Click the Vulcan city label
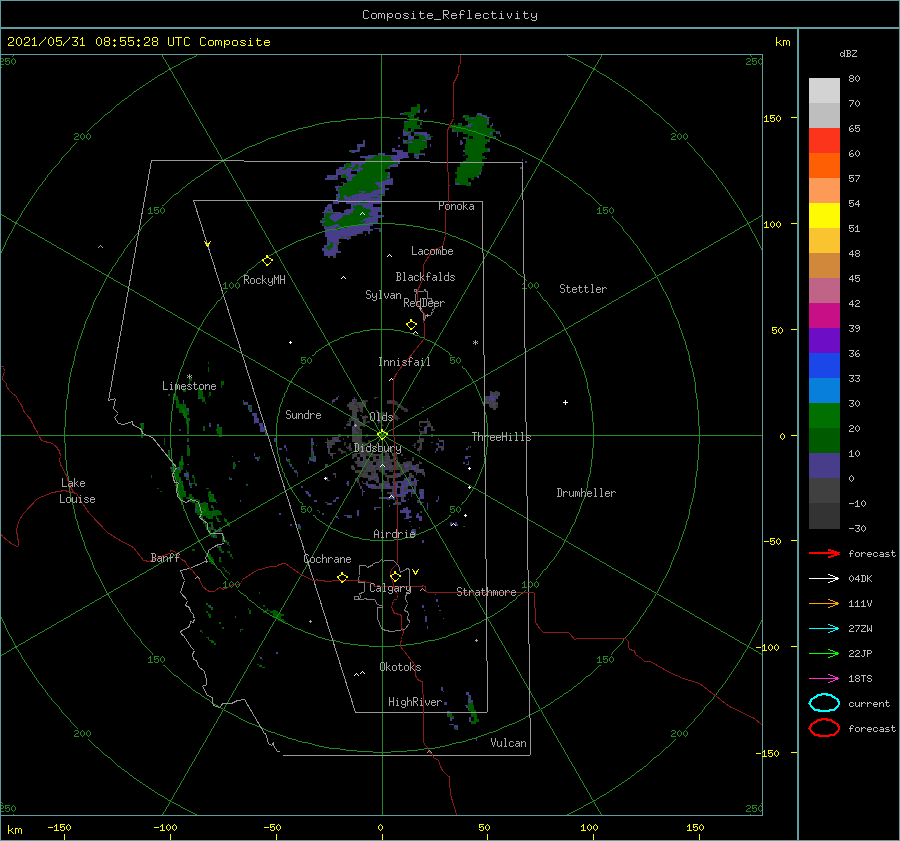Viewport: 900px width, 841px height. 508,743
